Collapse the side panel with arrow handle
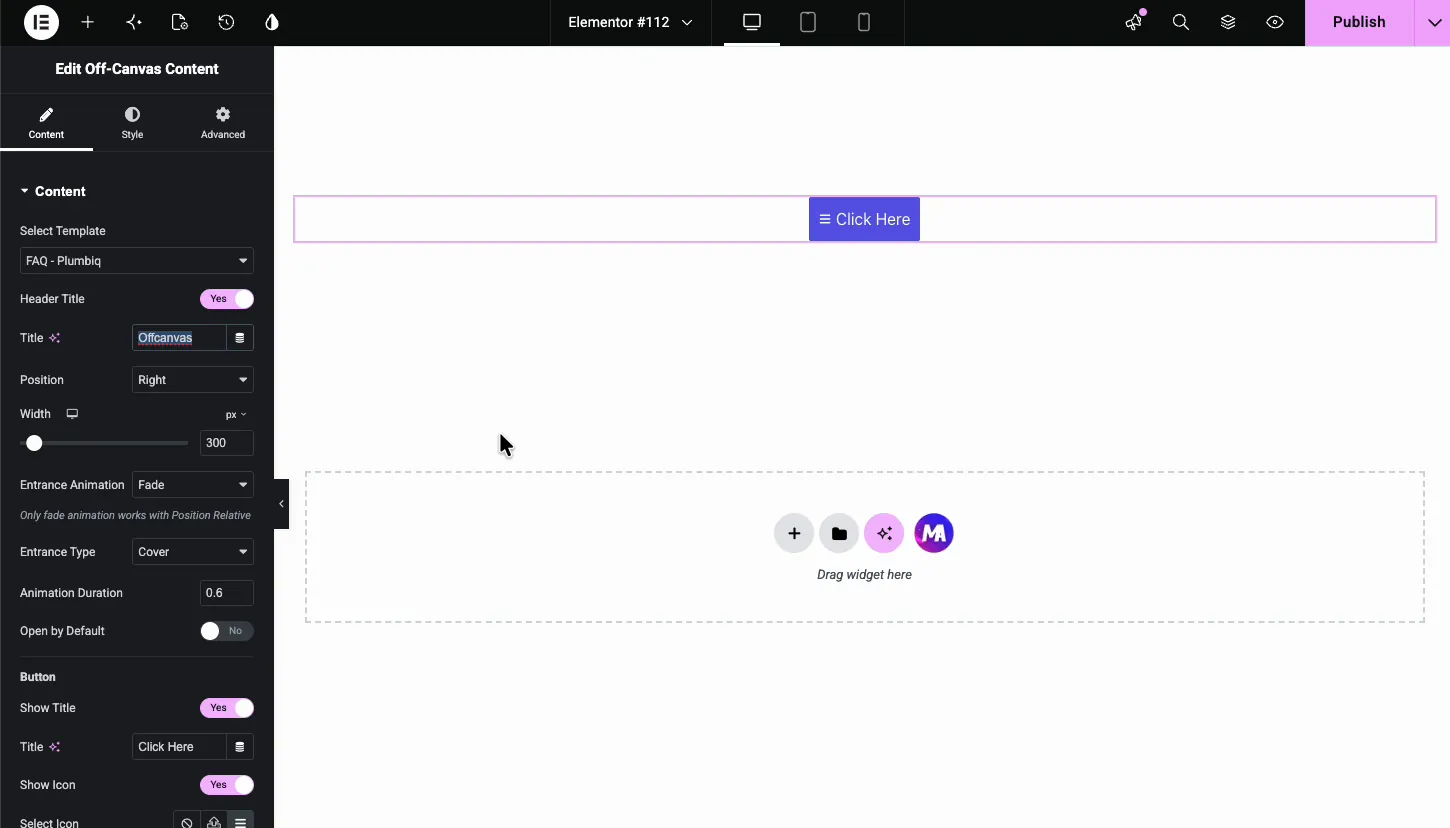 click(x=281, y=504)
